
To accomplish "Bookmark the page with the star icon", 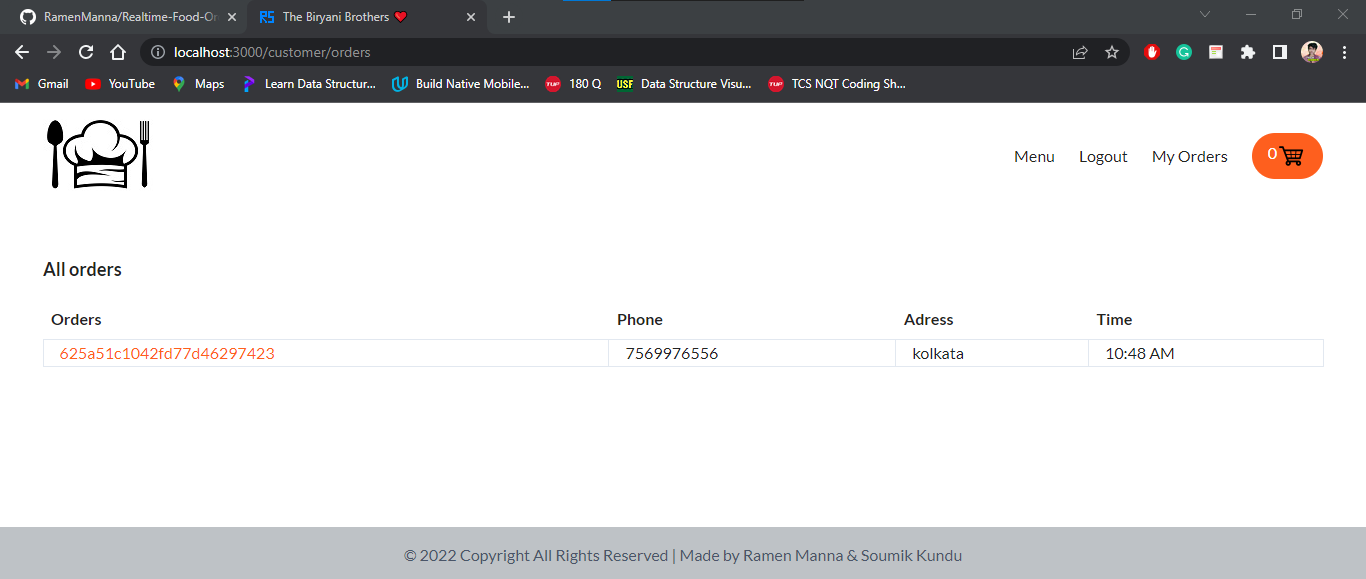I will [x=1112, y=51].
